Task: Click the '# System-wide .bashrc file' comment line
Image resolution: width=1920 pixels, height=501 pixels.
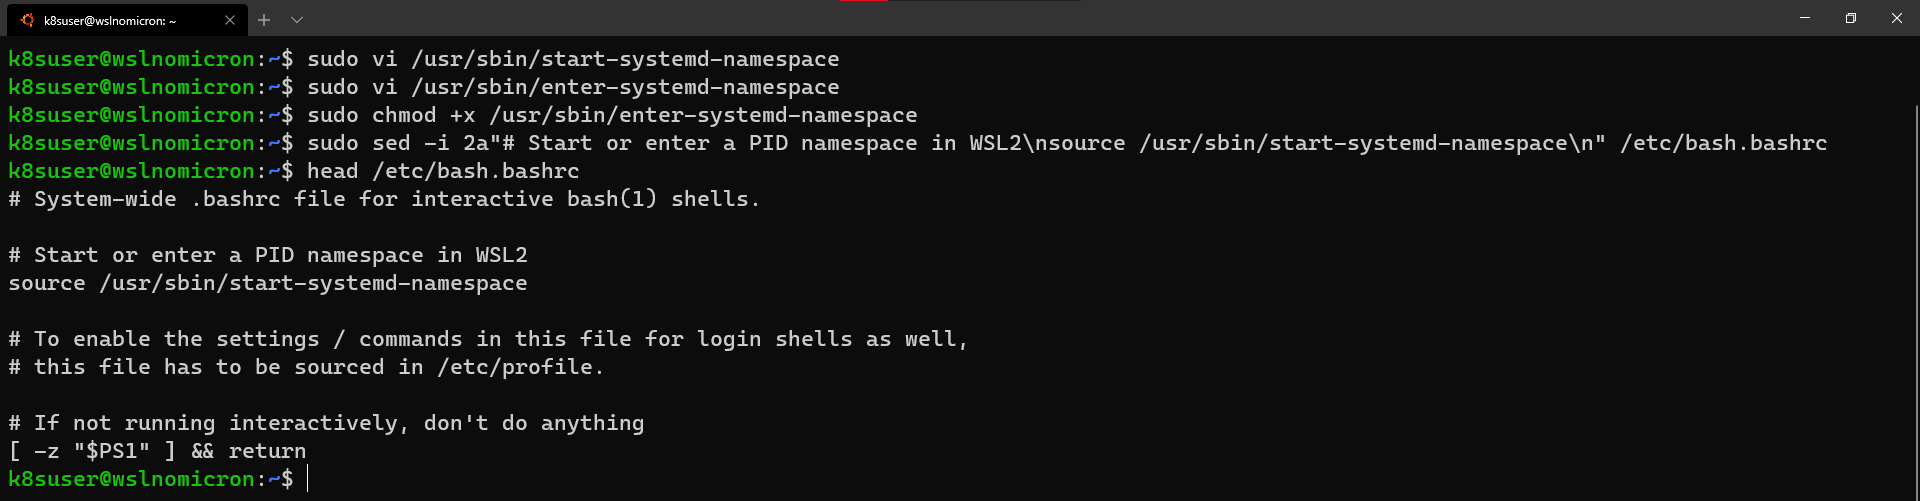Action: 384,199
